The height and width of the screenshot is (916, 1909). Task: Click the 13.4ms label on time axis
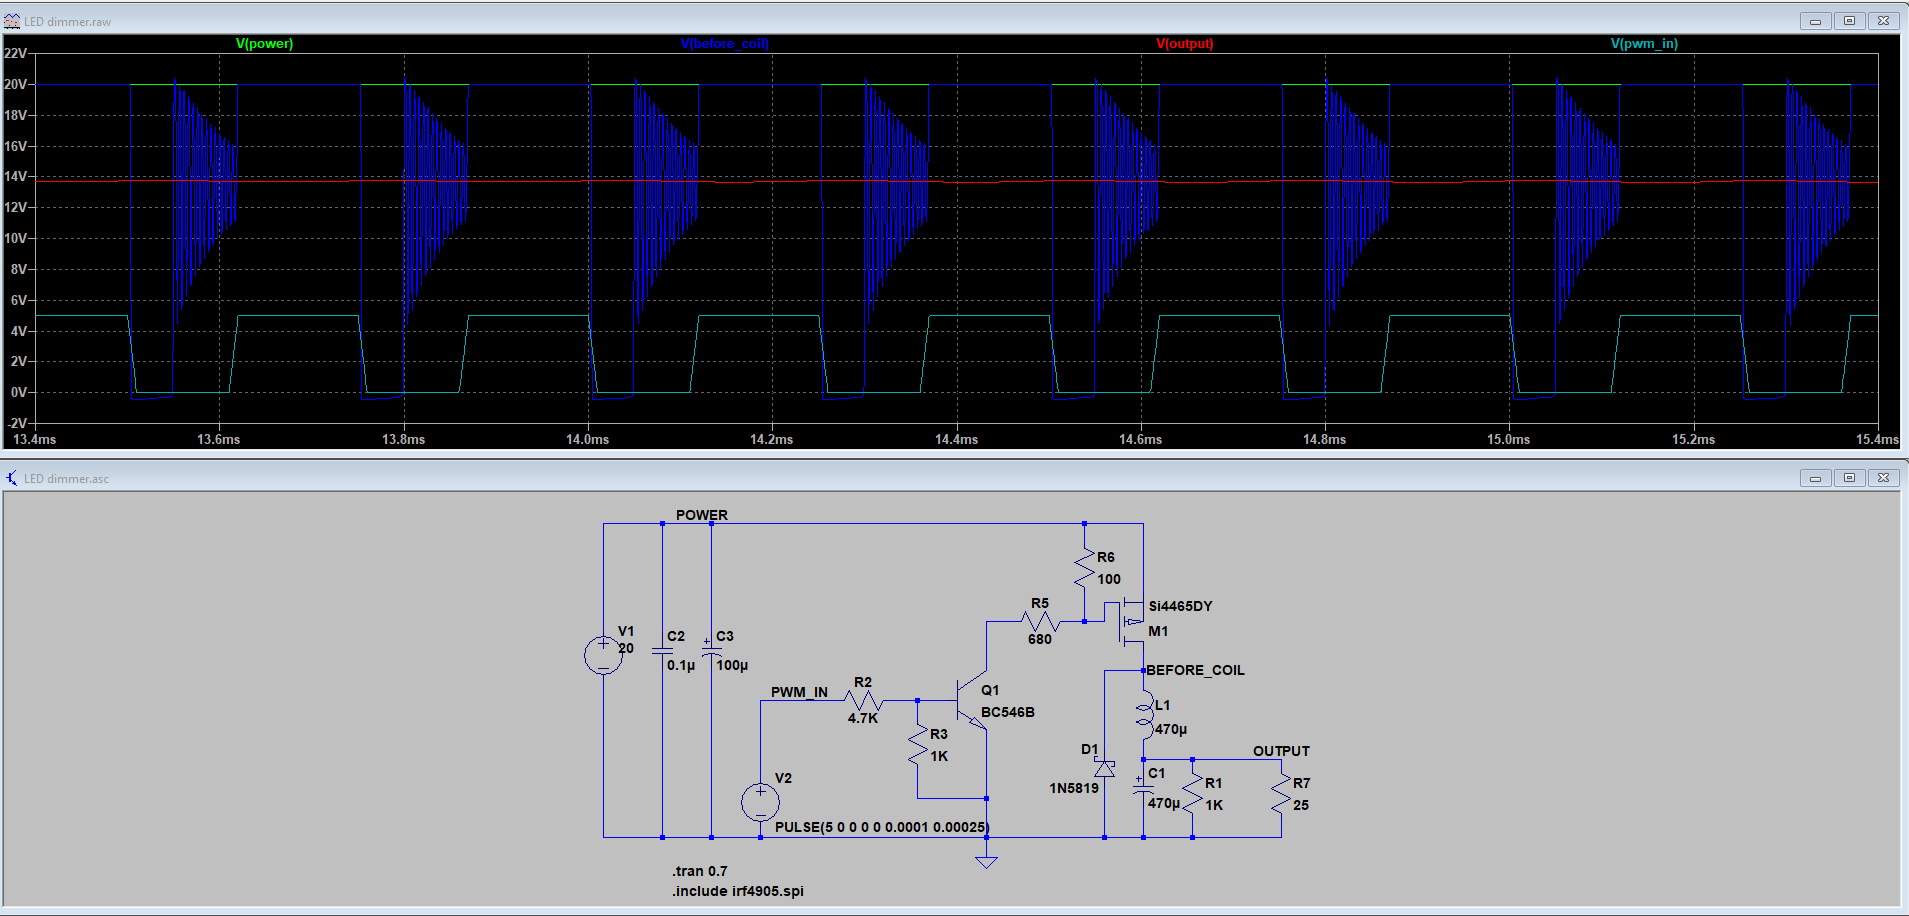(34, 439)
